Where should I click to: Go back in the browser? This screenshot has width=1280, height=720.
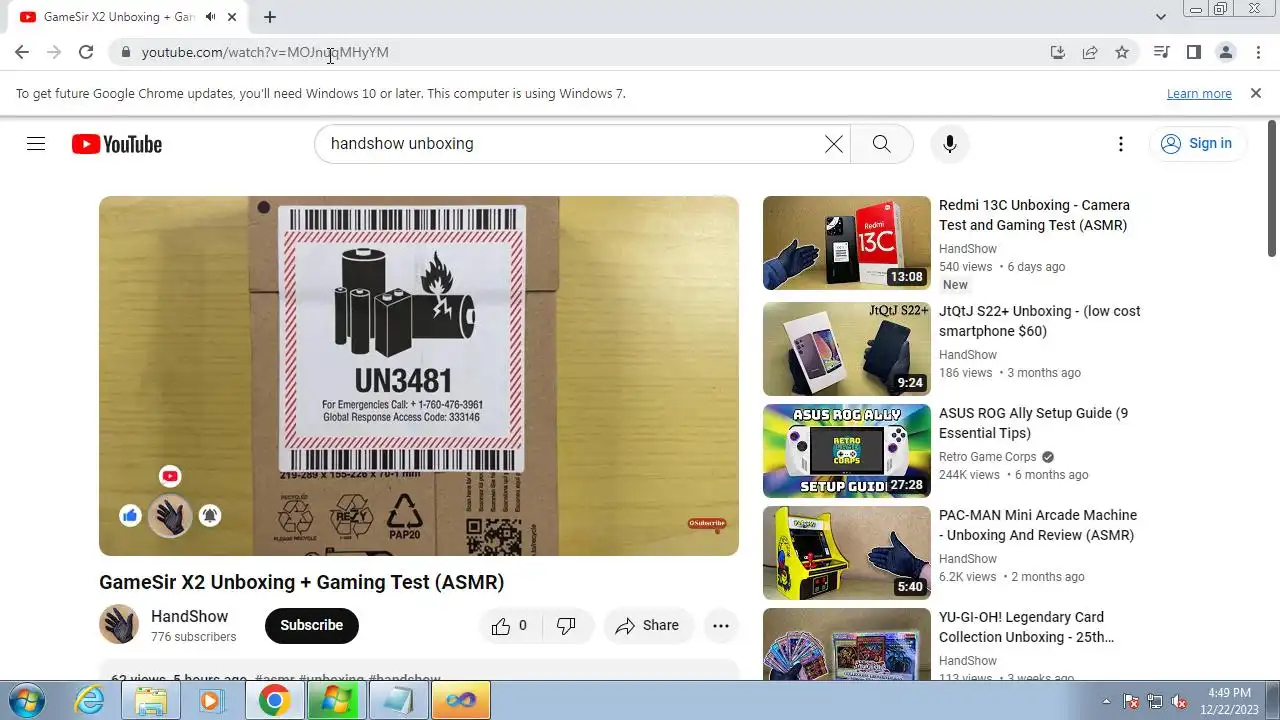(x=22, y=52)
